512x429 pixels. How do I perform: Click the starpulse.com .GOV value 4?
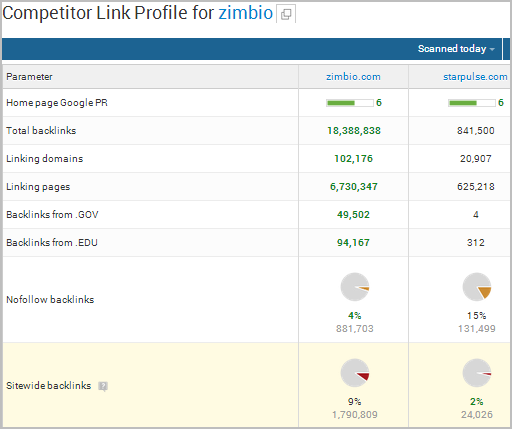pyautogui.click(x=476, y=215)
